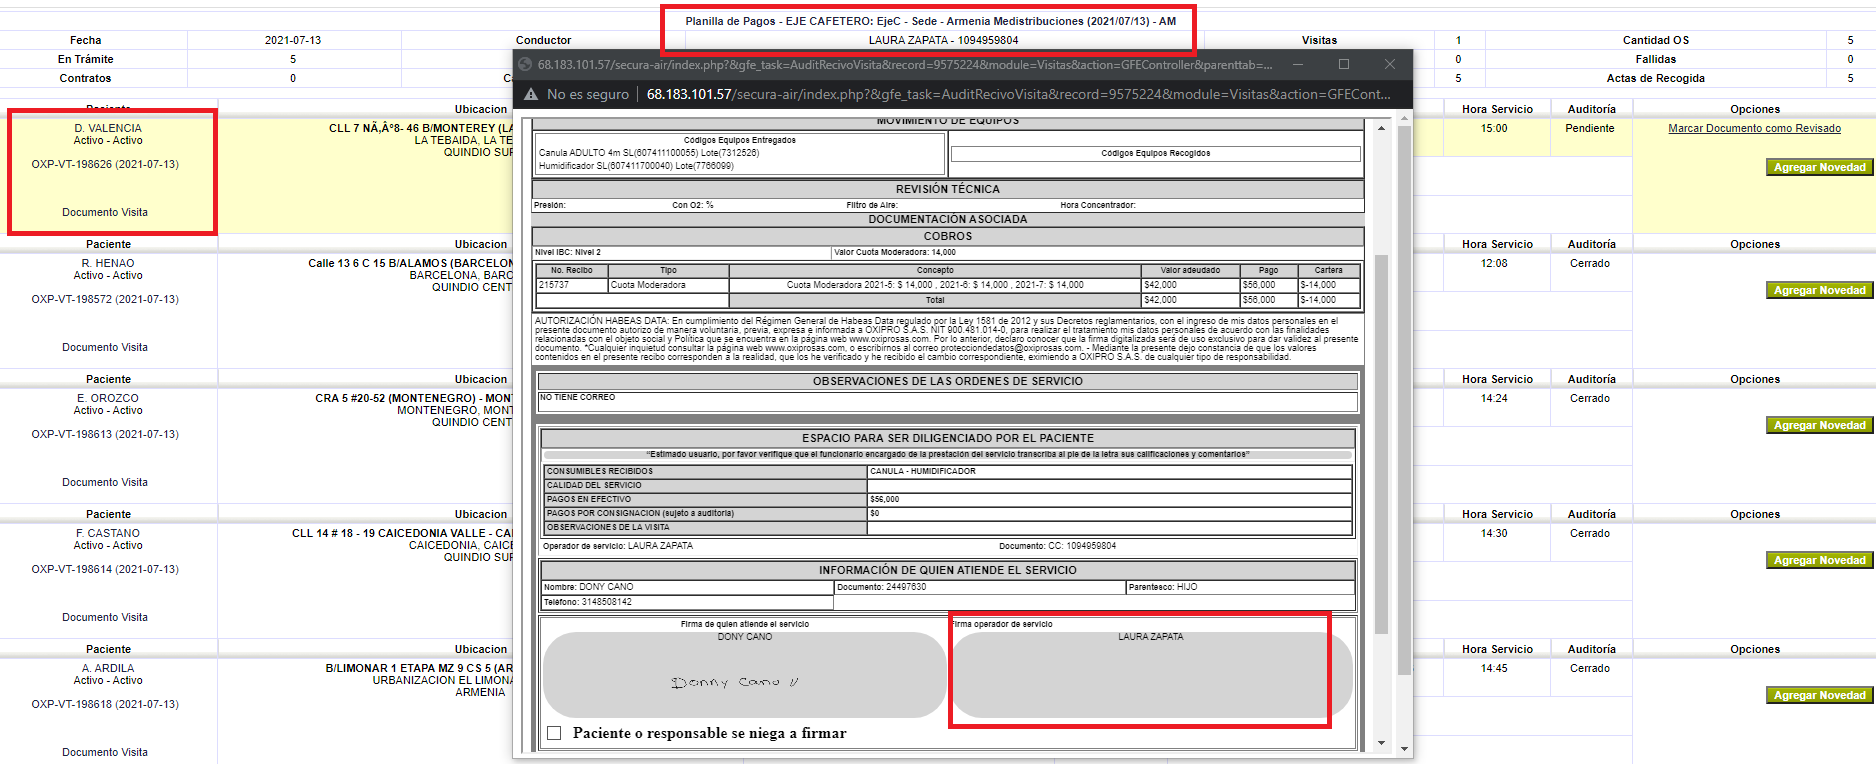Click order OXP-VT-198613 (2021-07-13)
The height and width of the screenshot is (764, 1876).
(x=105, y=434)
